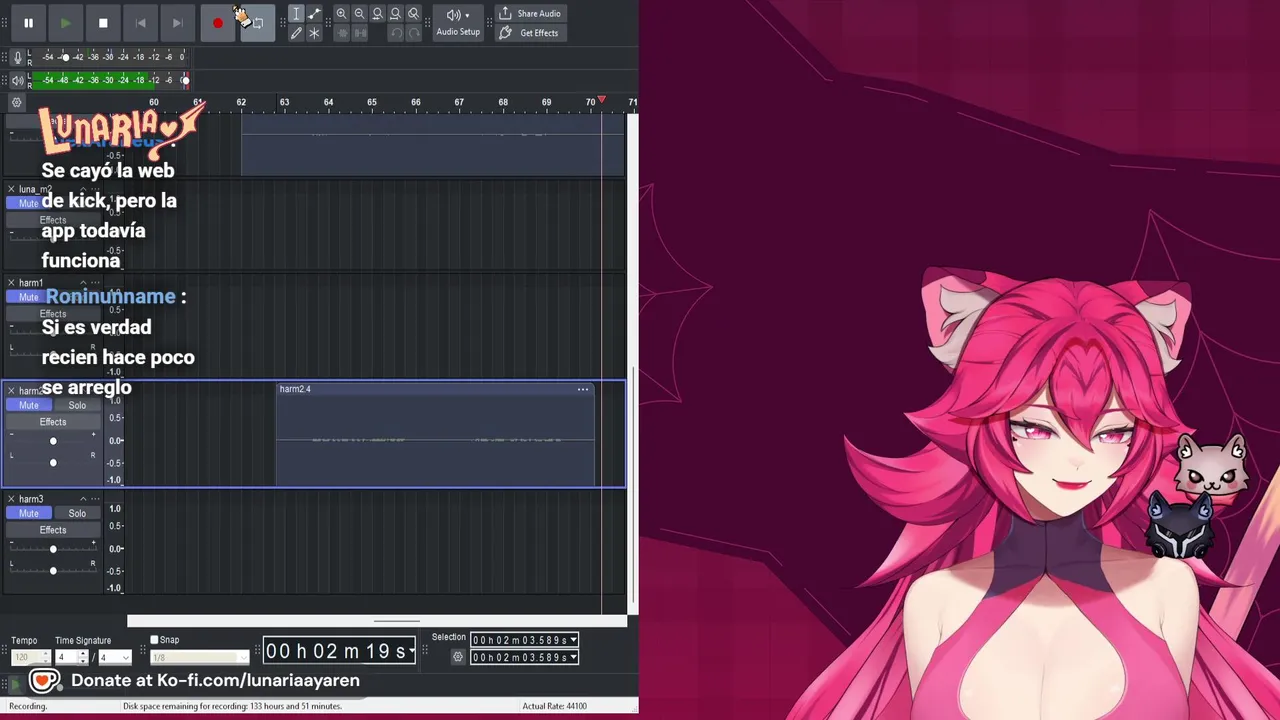Click Trim audio outside selection icon
Screen dimensions: 1280x720
click(x=341, y=33)
